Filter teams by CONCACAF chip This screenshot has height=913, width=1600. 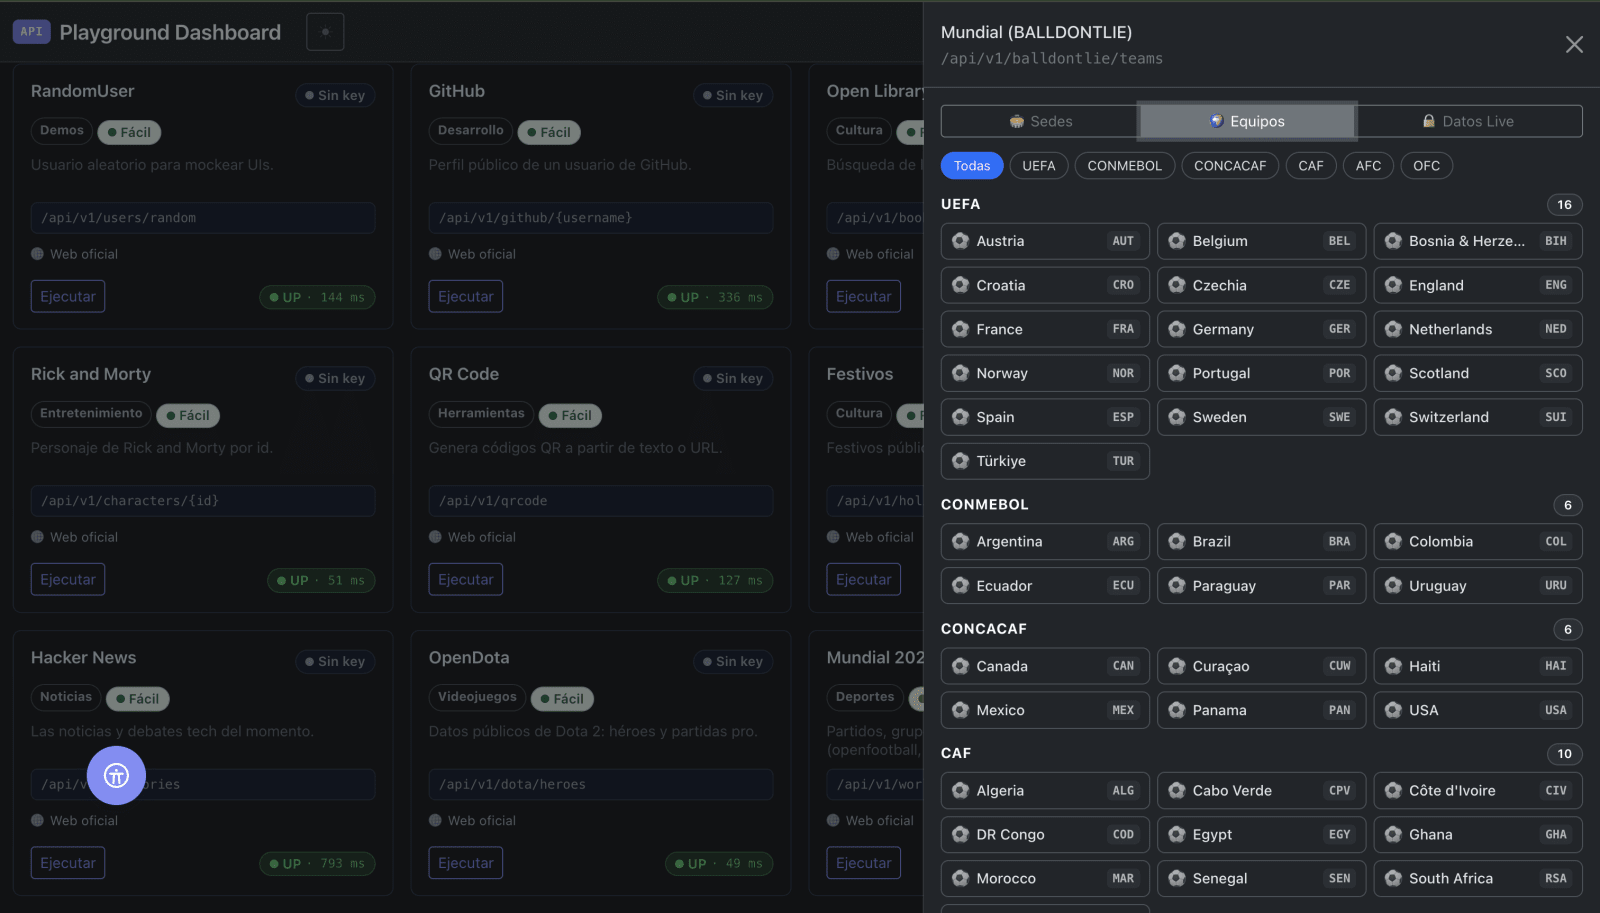tap(1230, 166)
